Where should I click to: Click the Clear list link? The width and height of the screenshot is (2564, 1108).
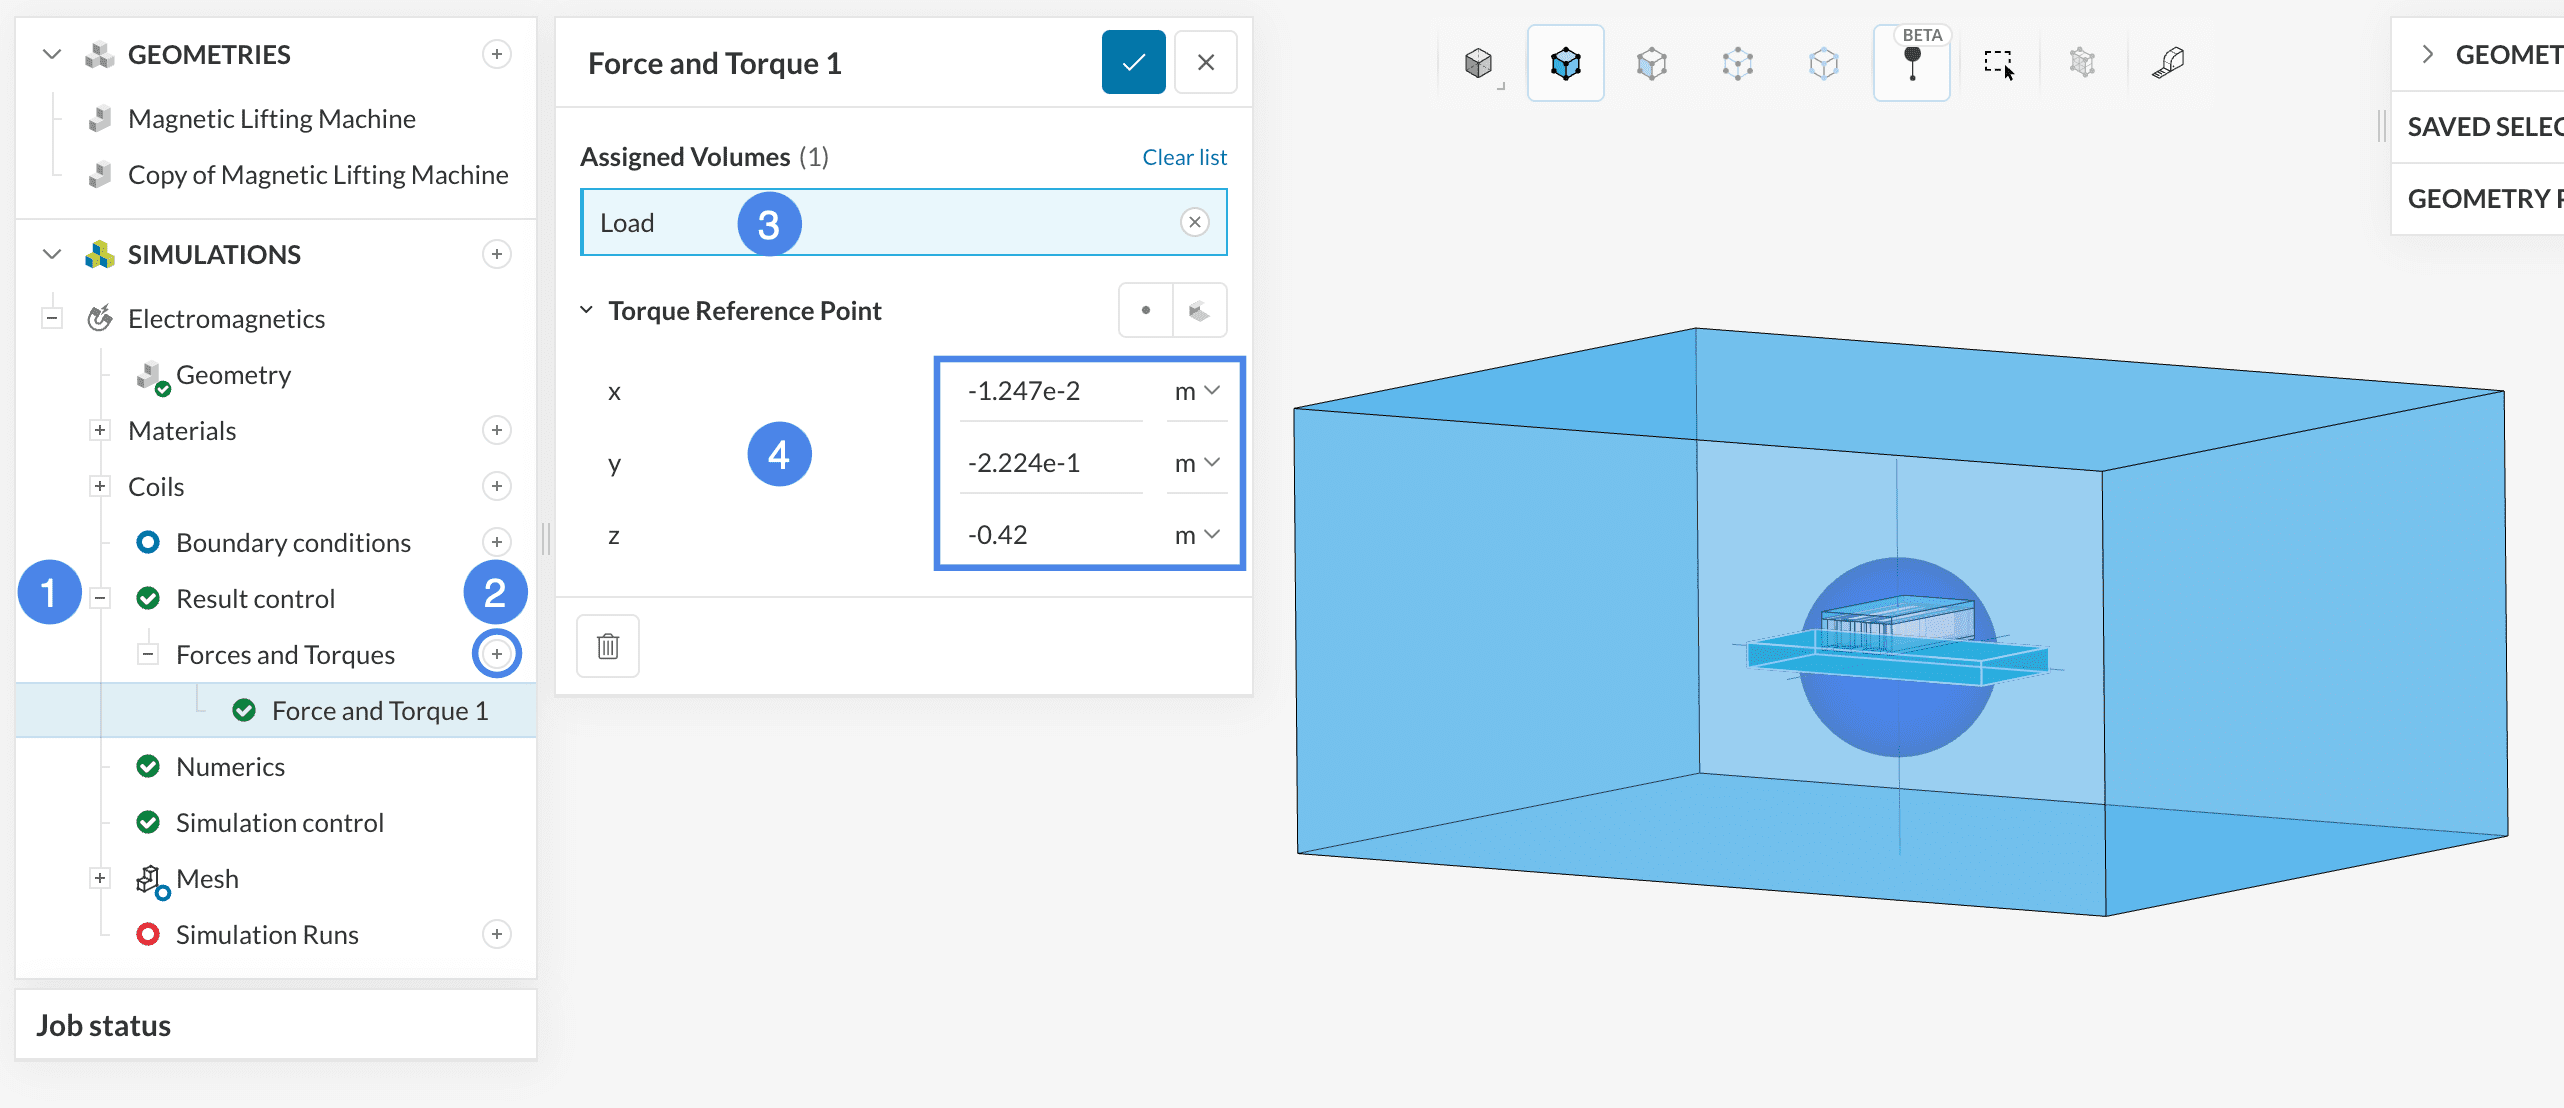1184,157
